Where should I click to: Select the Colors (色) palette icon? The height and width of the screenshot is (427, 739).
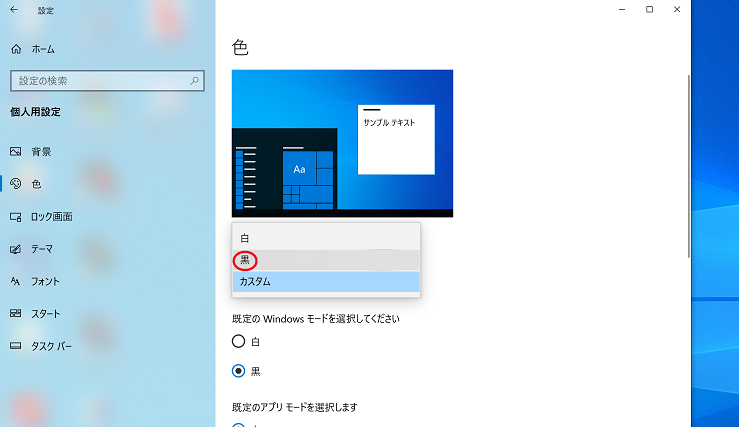coord(16,183)
